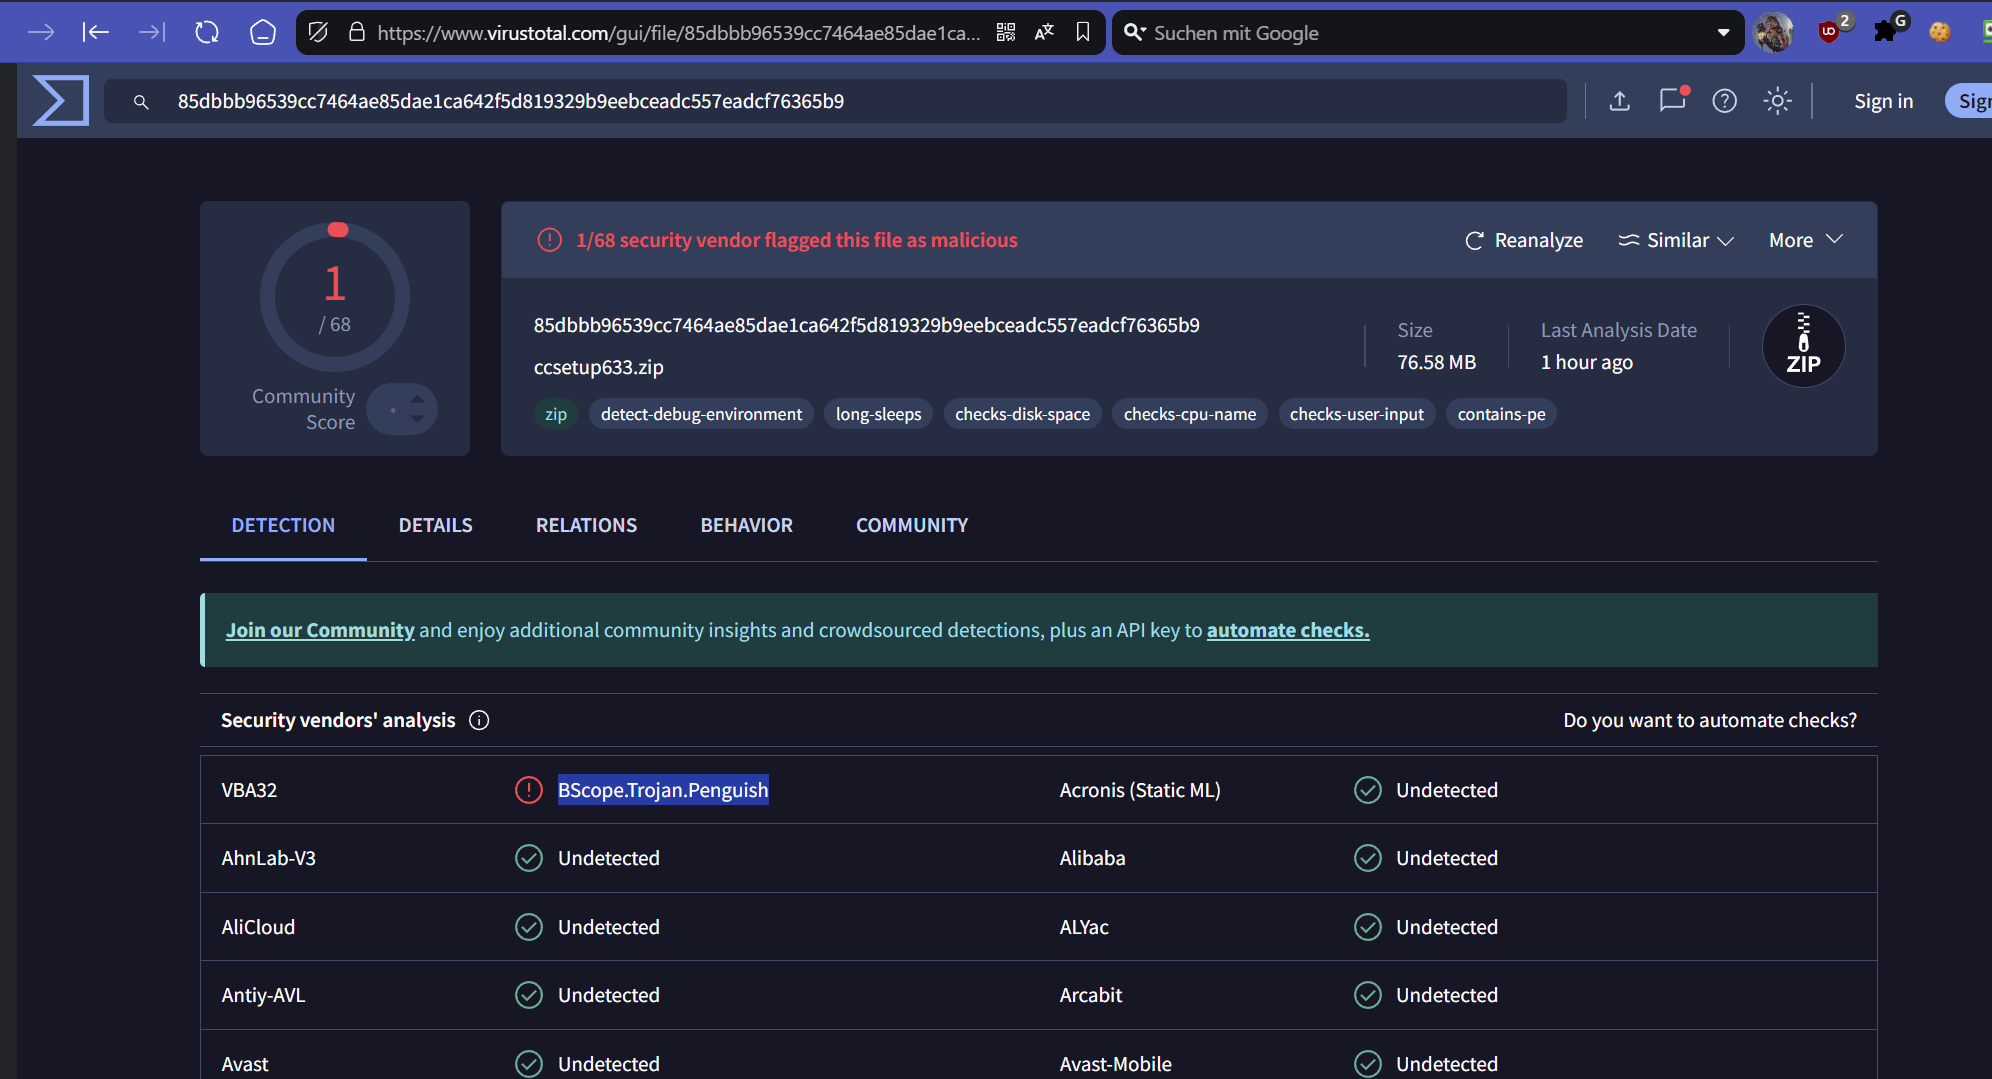Click the ALYac vendor name
Image resolution: width=1992 pixels, height=1079 pixels.
click(x=1084, y=927)
